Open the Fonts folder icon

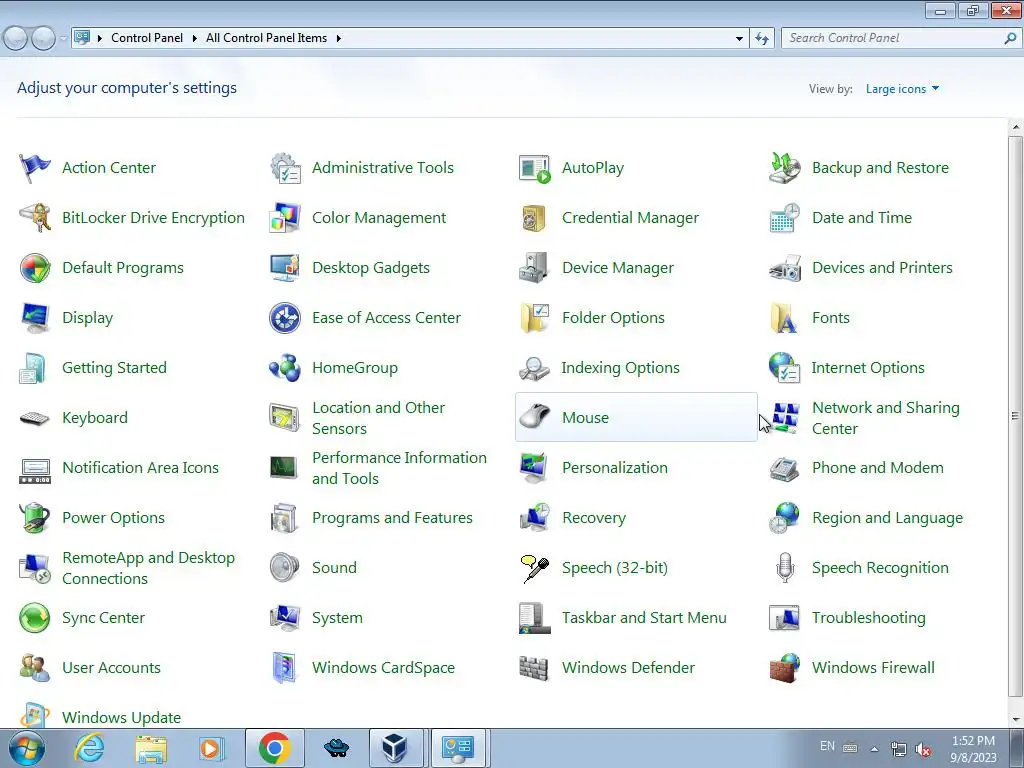pos(784,318)
